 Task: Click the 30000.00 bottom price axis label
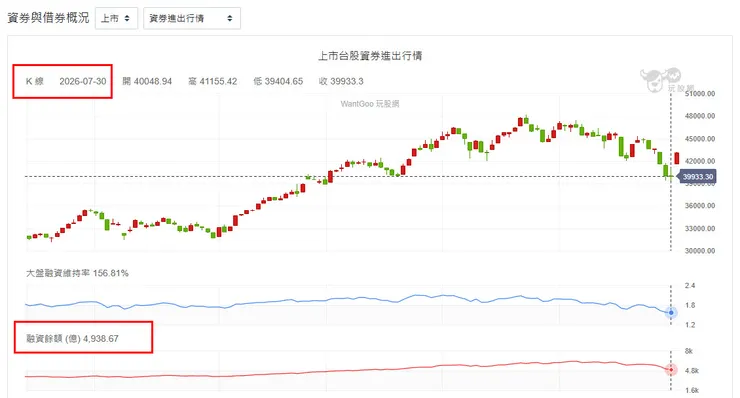pos(700,251)
